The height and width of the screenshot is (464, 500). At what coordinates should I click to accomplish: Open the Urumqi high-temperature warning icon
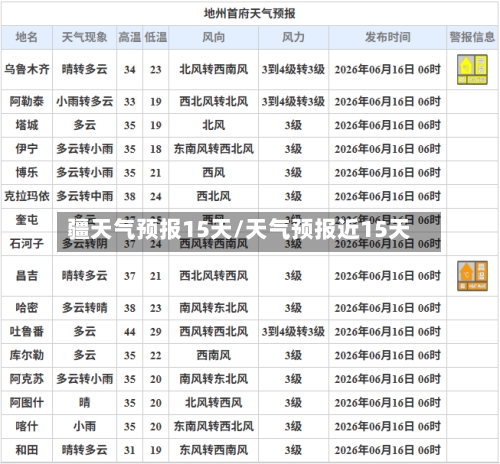tap(472, 69)
